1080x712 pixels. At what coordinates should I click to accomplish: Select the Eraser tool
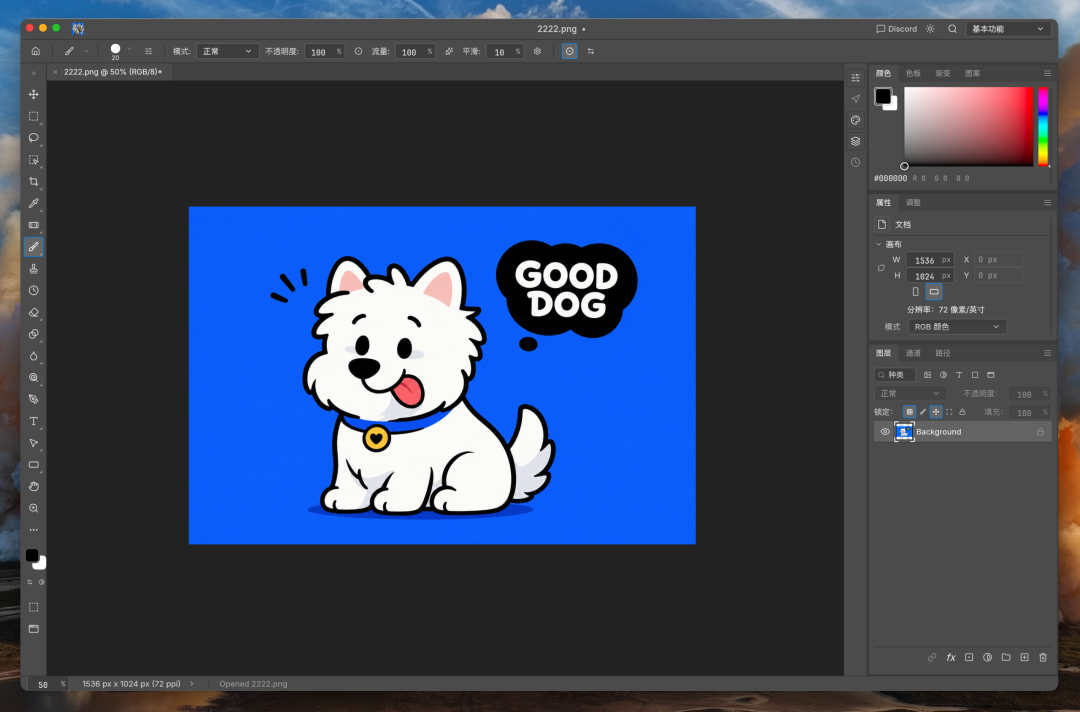pos(33,312)
